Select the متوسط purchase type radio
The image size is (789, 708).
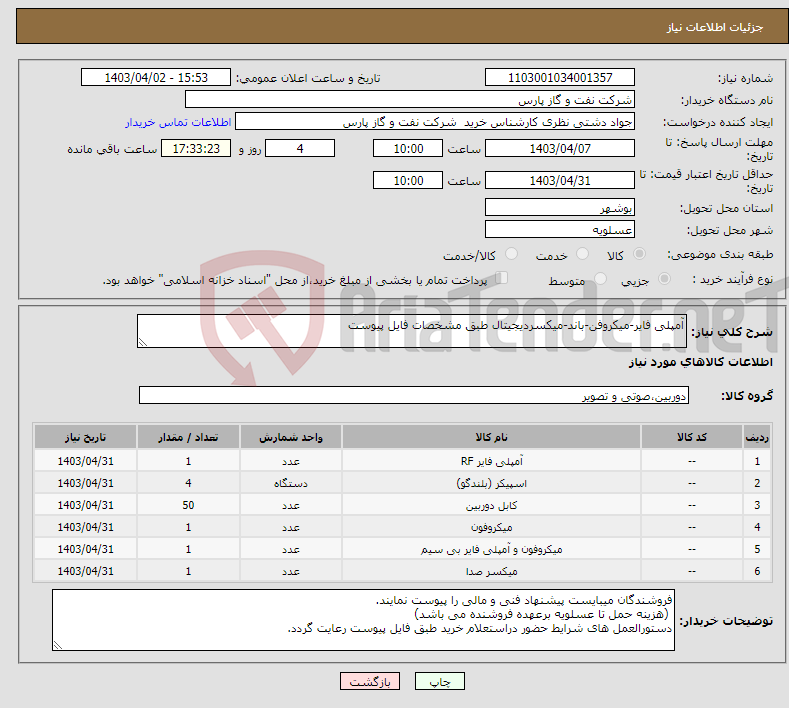point(600,278)
